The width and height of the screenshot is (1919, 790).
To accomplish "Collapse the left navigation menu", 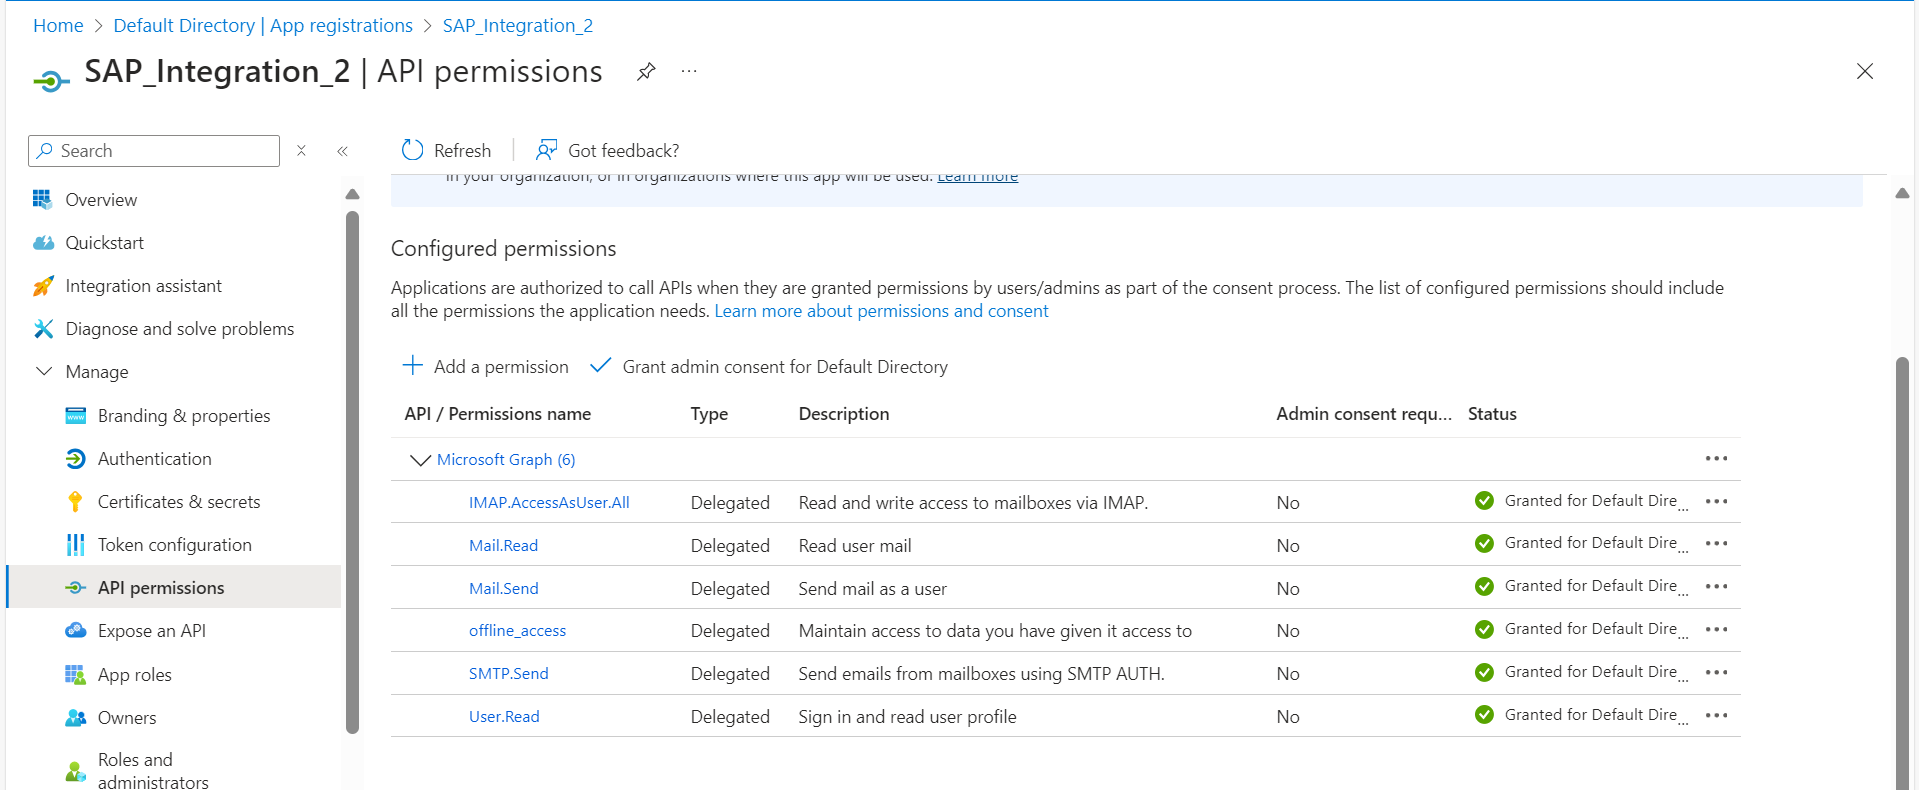I will tap(342, 151).
